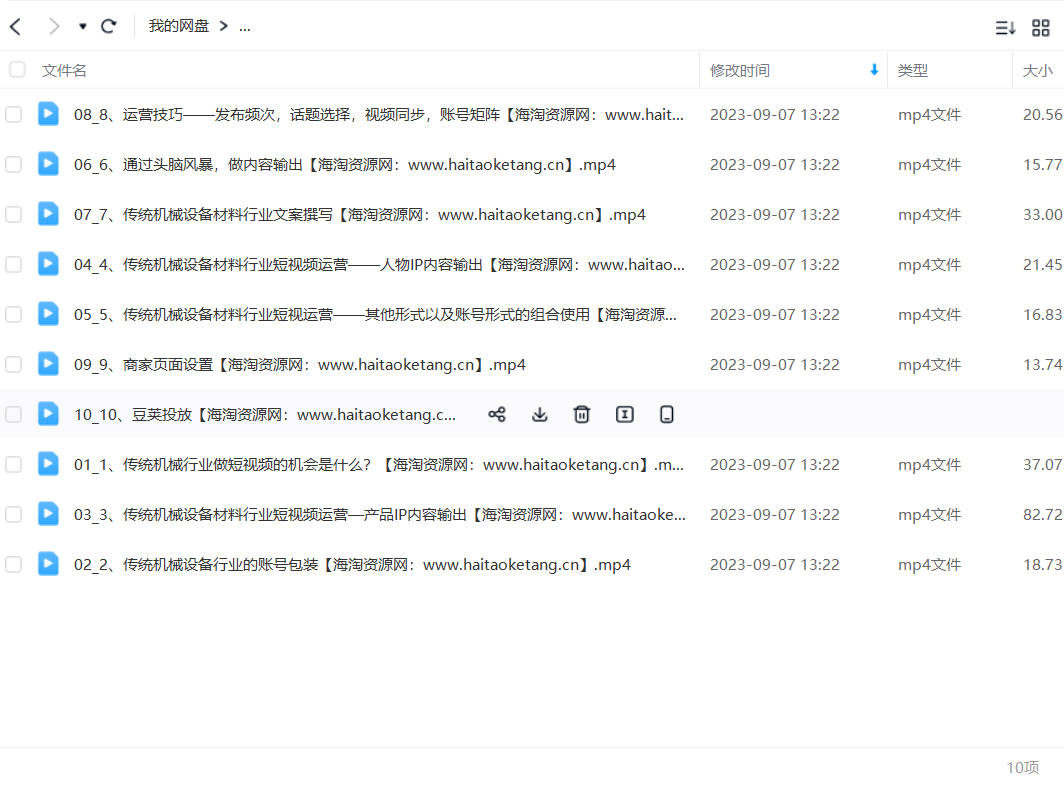The height and width of the screenshot is (790, 1064).
Task: Toggle the blue sort direction arrow
Action: pyautogui.click(x=874, y=69)
